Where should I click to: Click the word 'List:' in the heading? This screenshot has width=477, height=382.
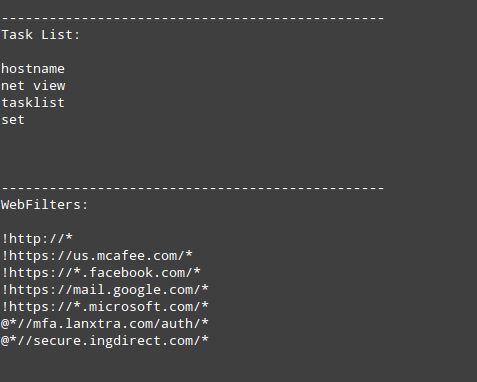[x=61, y=35]
